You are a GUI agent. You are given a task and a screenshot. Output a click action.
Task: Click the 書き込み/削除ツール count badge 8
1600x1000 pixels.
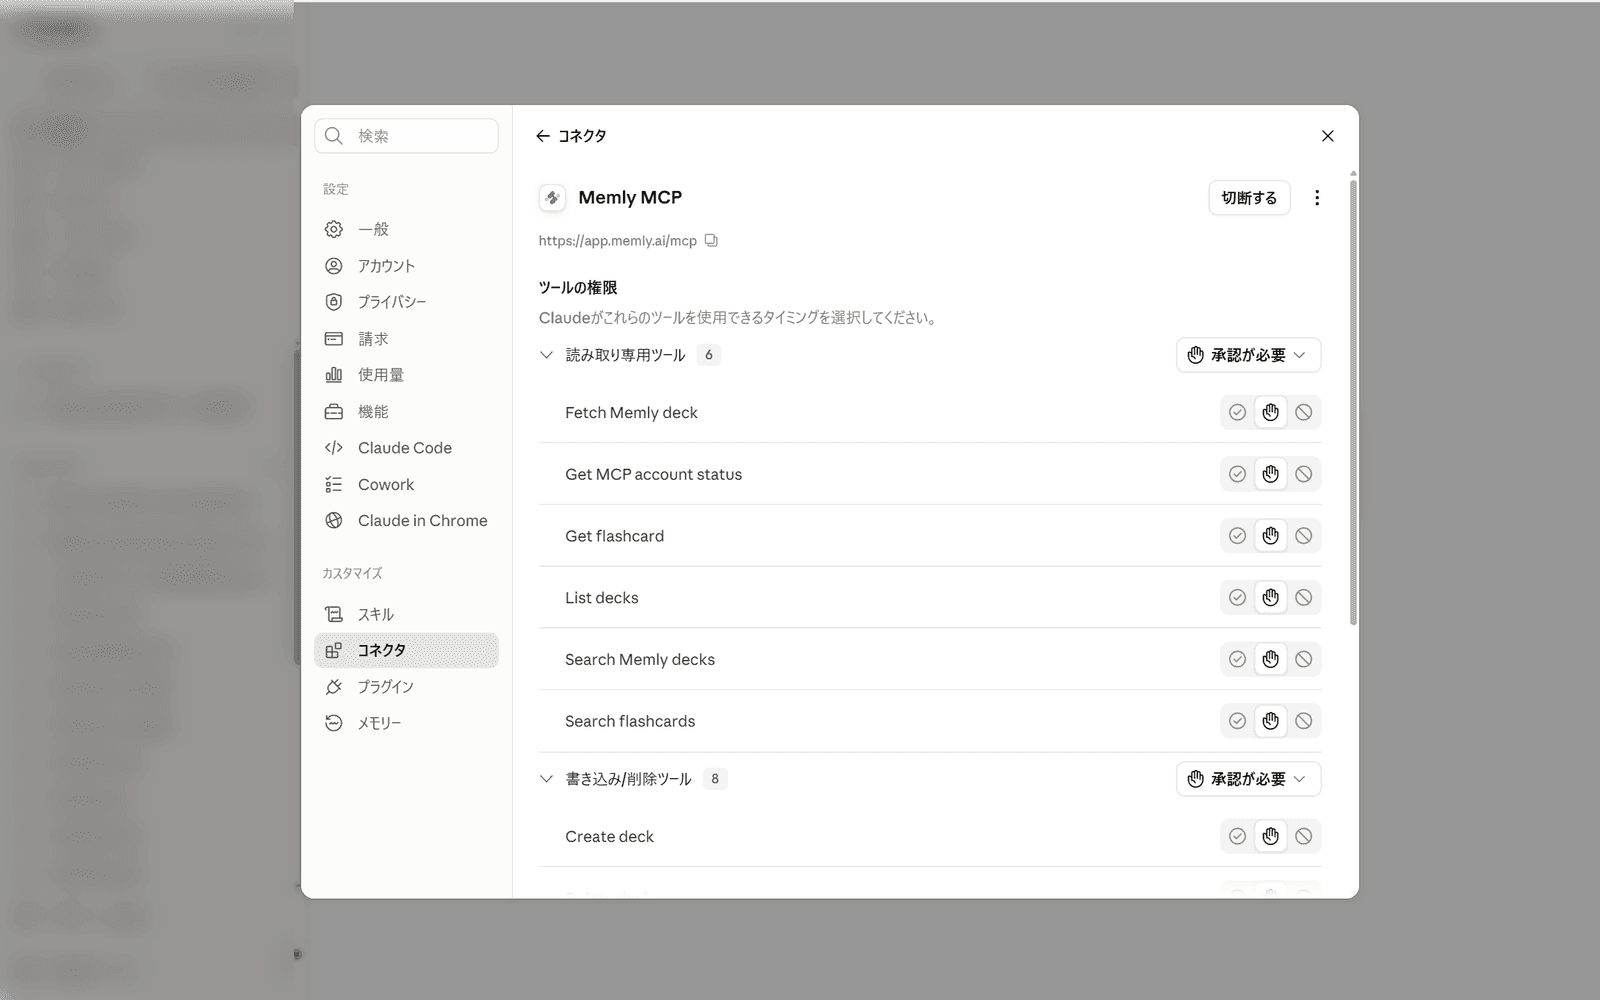tap(715, 779)
